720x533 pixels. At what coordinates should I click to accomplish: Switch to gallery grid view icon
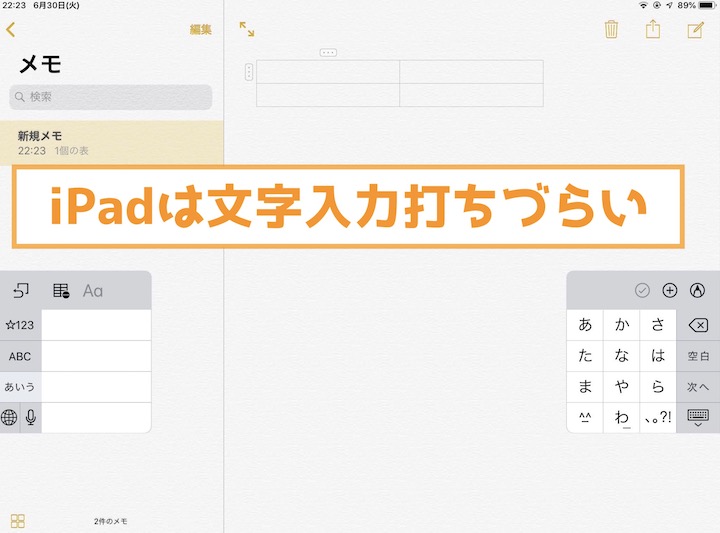click(18, 521)
